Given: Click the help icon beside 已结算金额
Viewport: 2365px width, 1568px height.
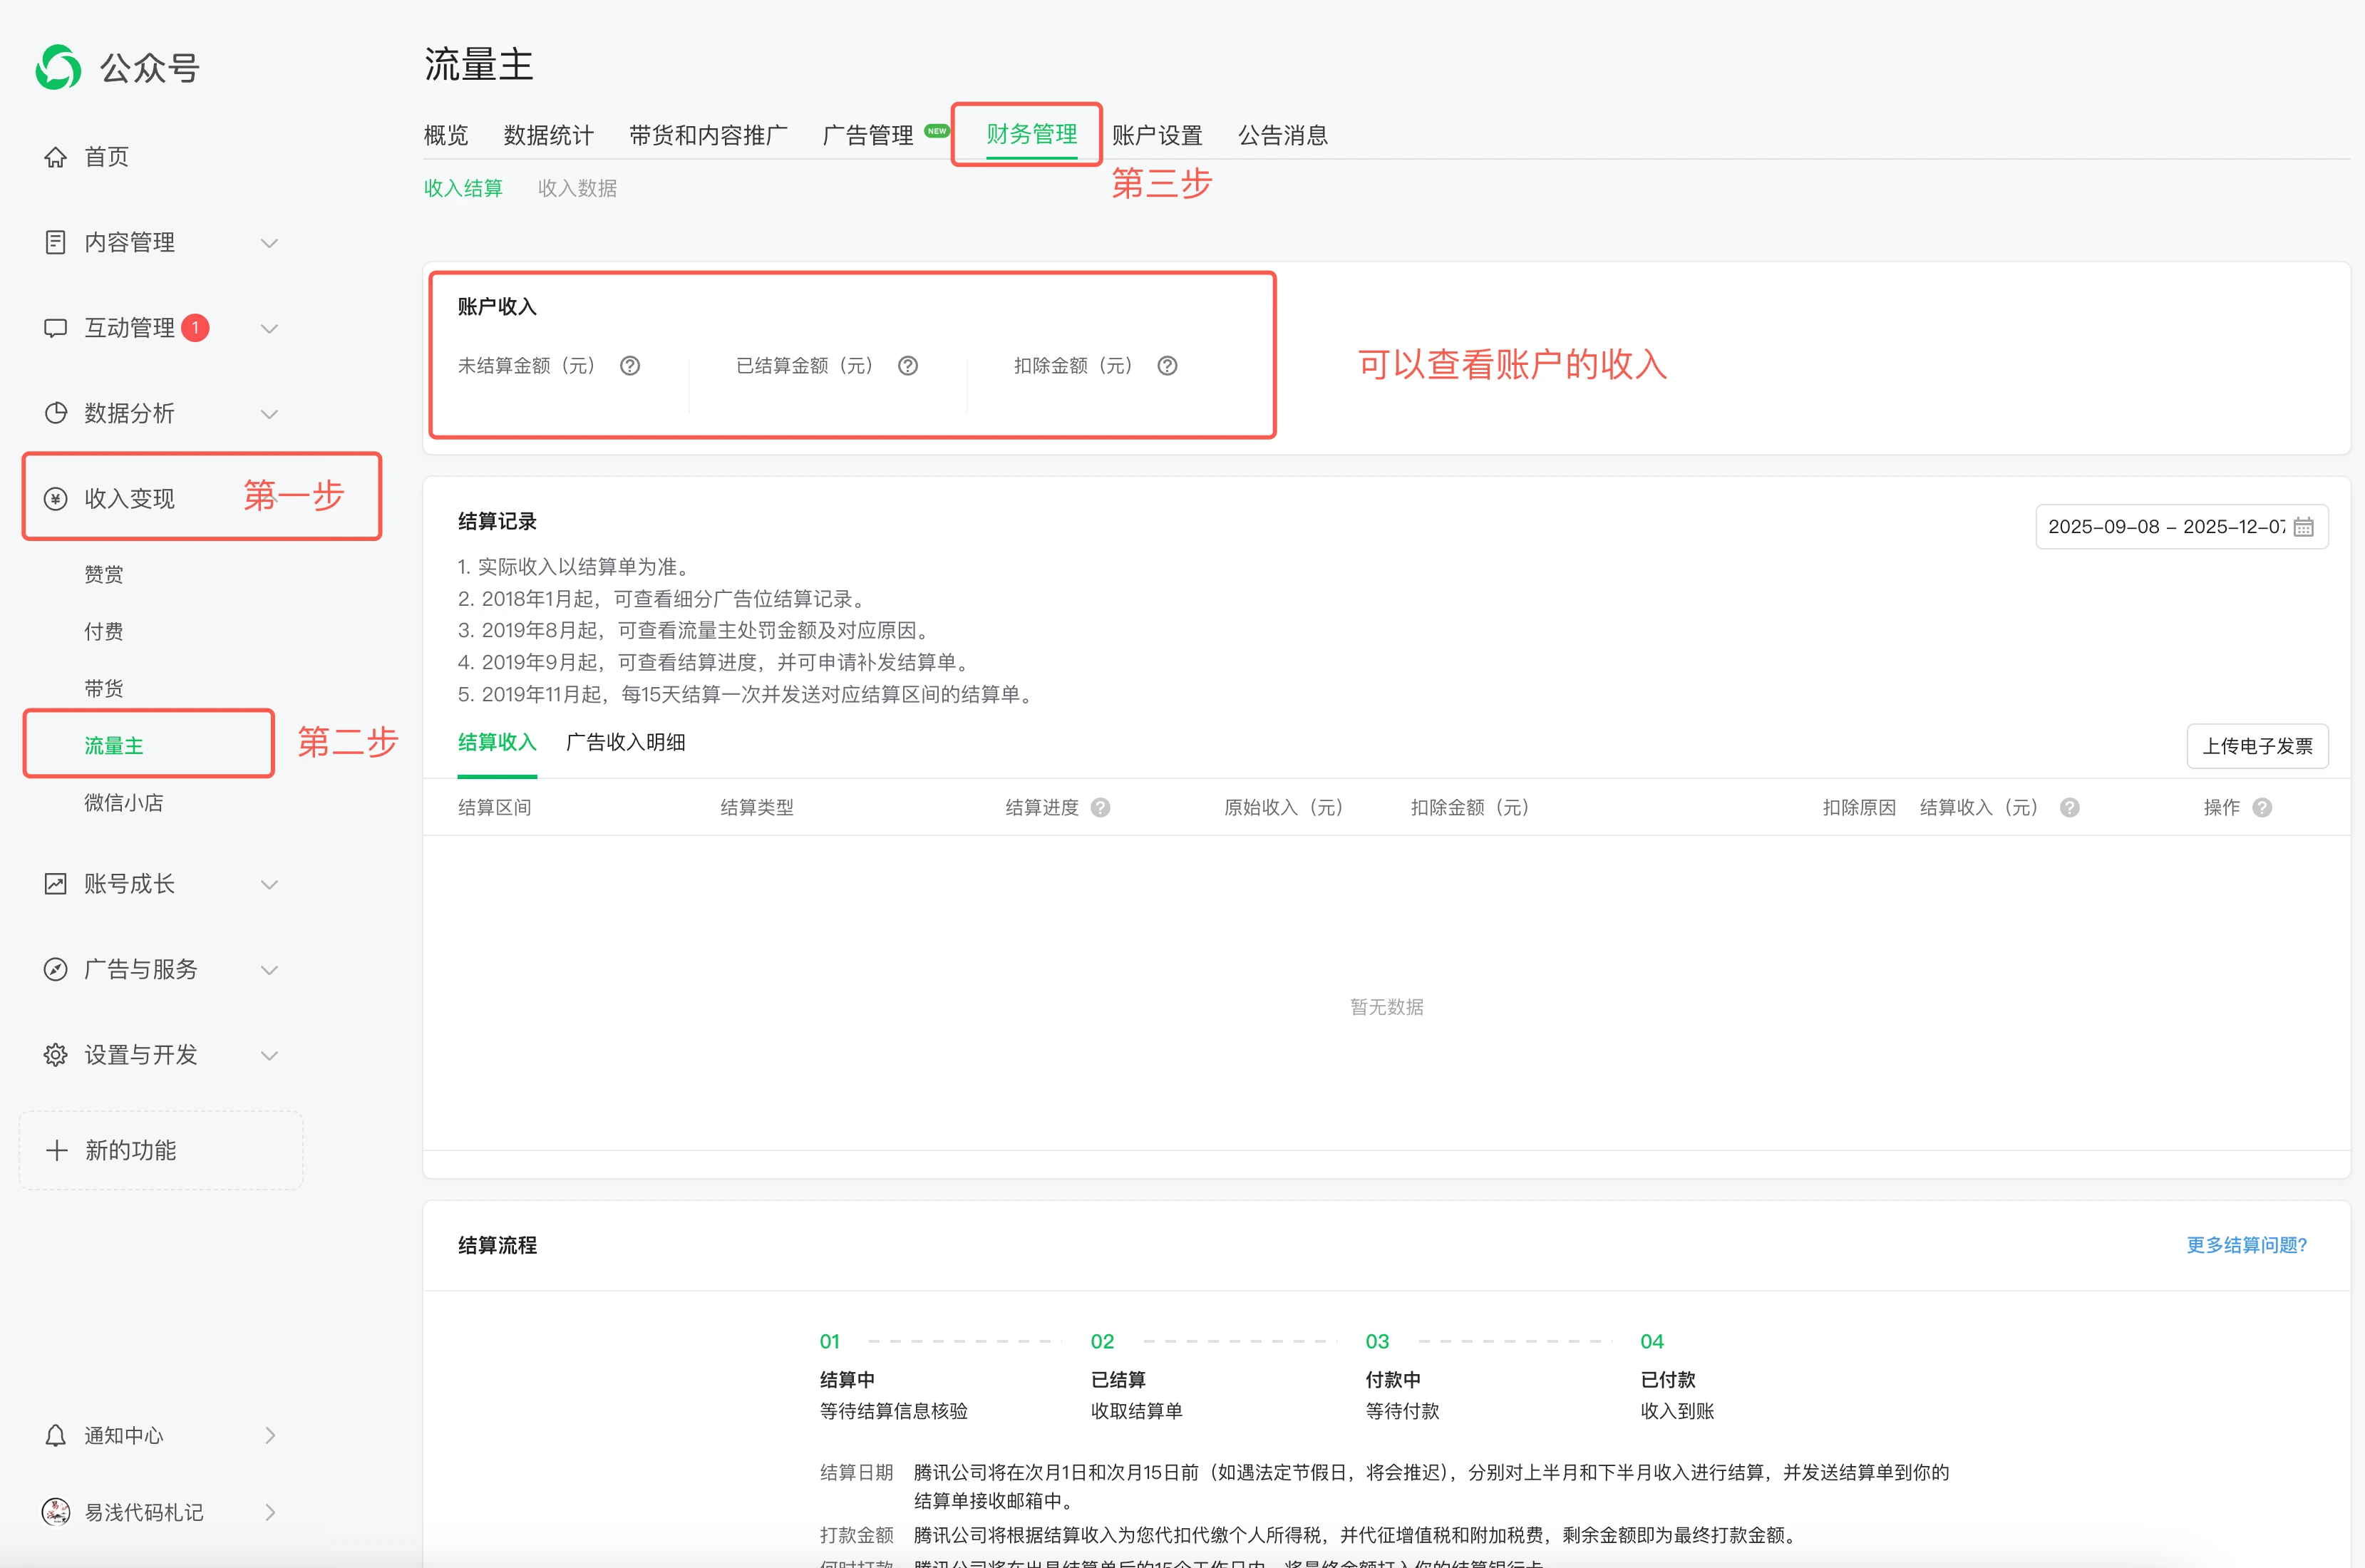Looking at the screenshot, I should click(x=908, y=366).
